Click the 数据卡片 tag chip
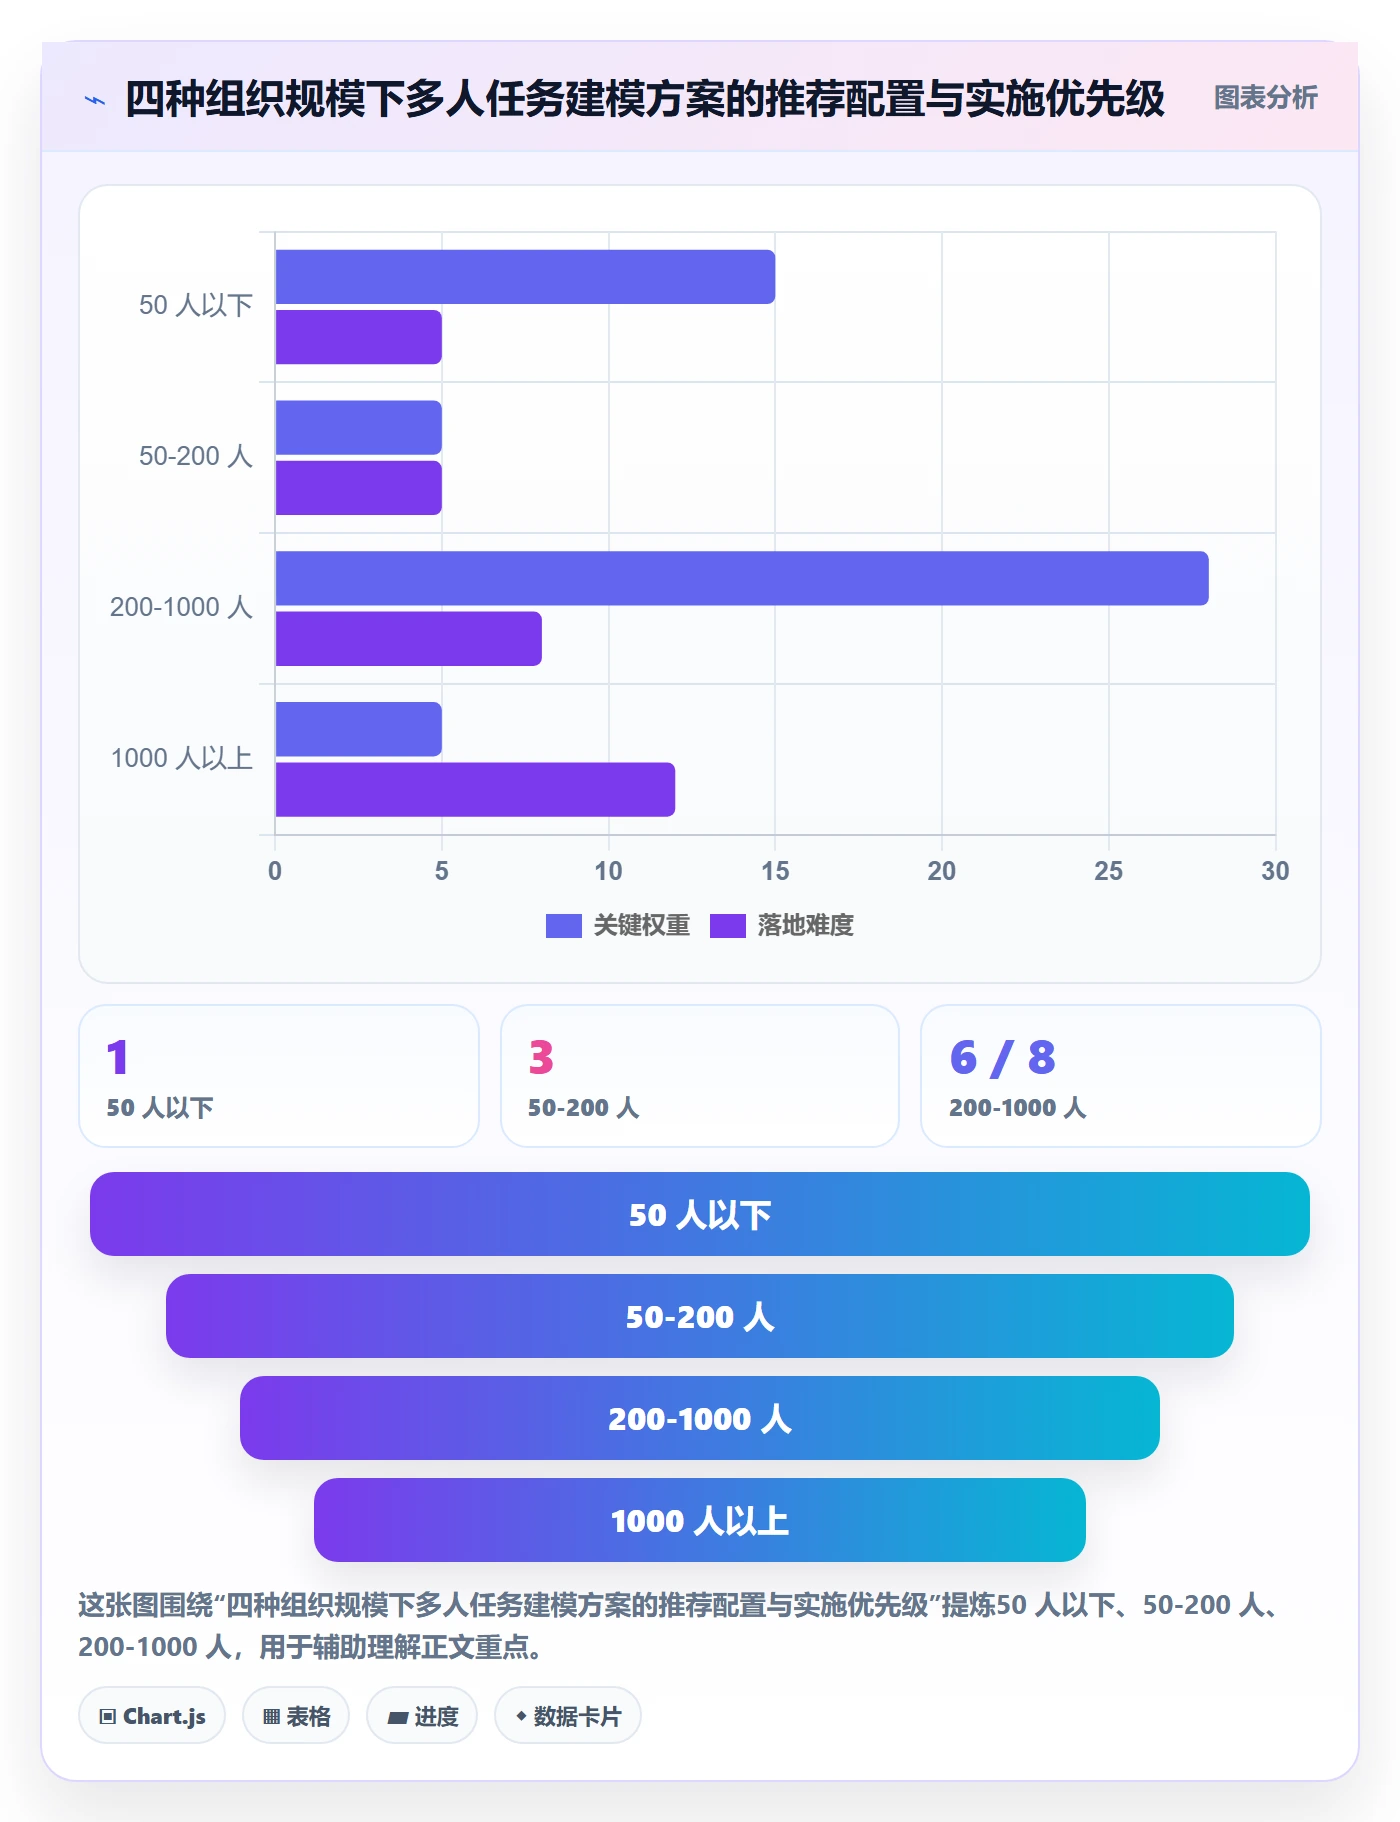The width and height of the screenshot is (1400, 1822). click(568, 1716)
